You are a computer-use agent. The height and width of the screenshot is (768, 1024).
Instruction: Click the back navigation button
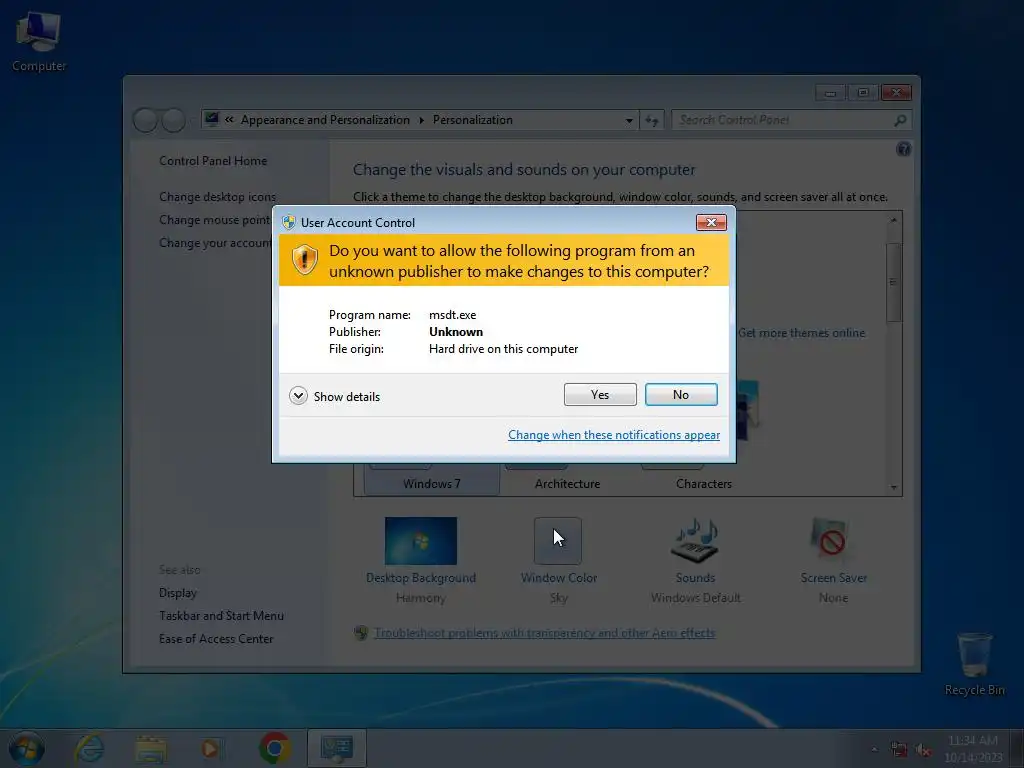pyautogui.click(x=145, y=120)
